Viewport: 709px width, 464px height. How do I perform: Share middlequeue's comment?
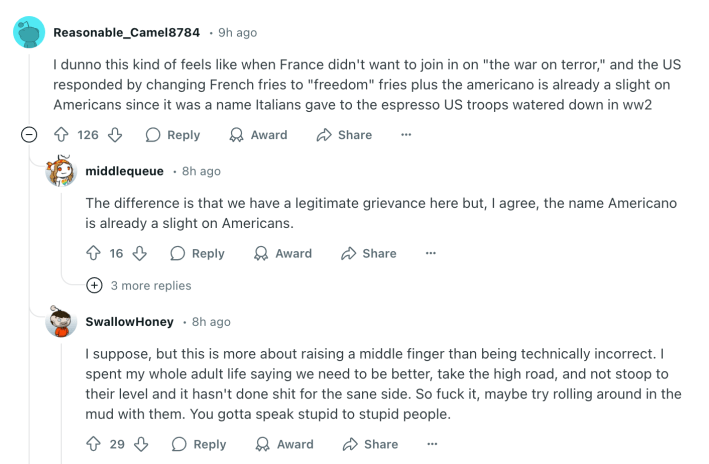[x=369, y=254]
